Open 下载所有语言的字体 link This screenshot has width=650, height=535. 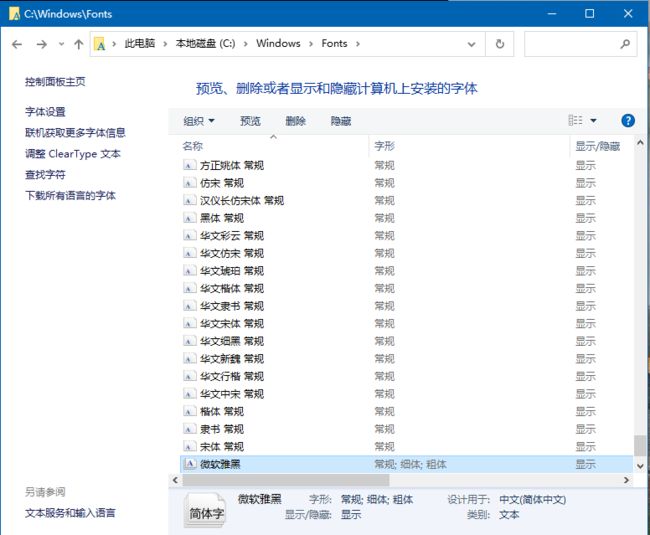click(70, 195)
